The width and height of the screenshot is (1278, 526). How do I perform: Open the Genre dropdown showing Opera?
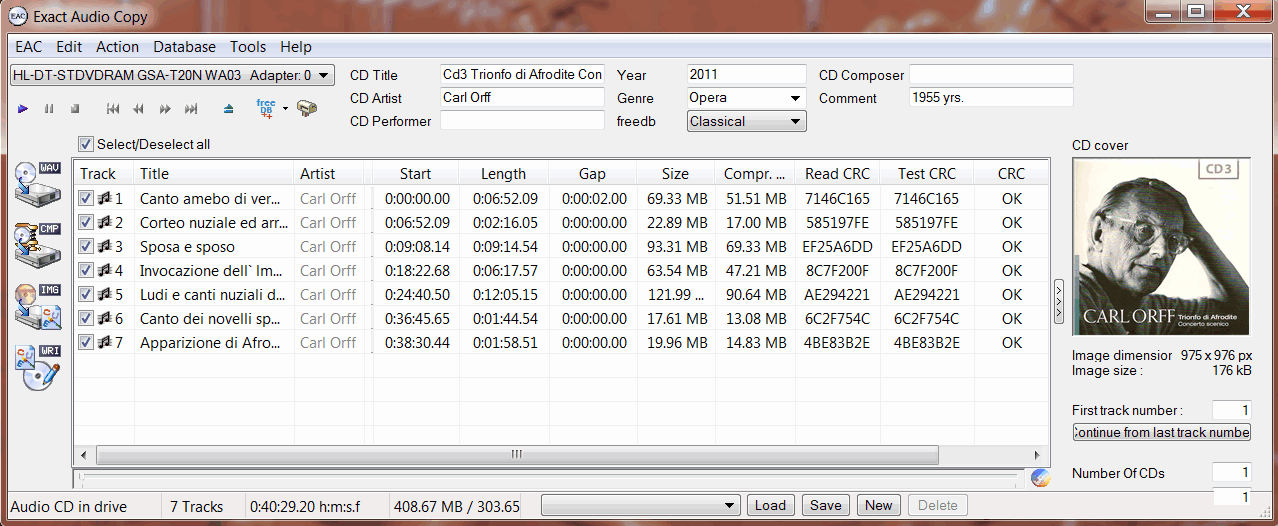(746, 98)
